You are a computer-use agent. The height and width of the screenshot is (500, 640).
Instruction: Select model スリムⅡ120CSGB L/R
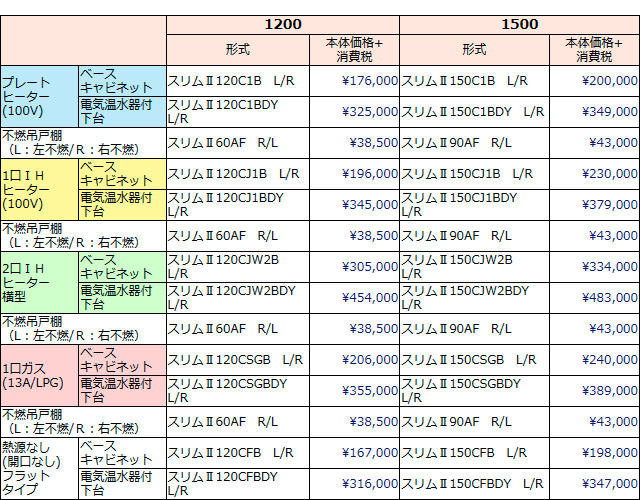tap(236, 360)
